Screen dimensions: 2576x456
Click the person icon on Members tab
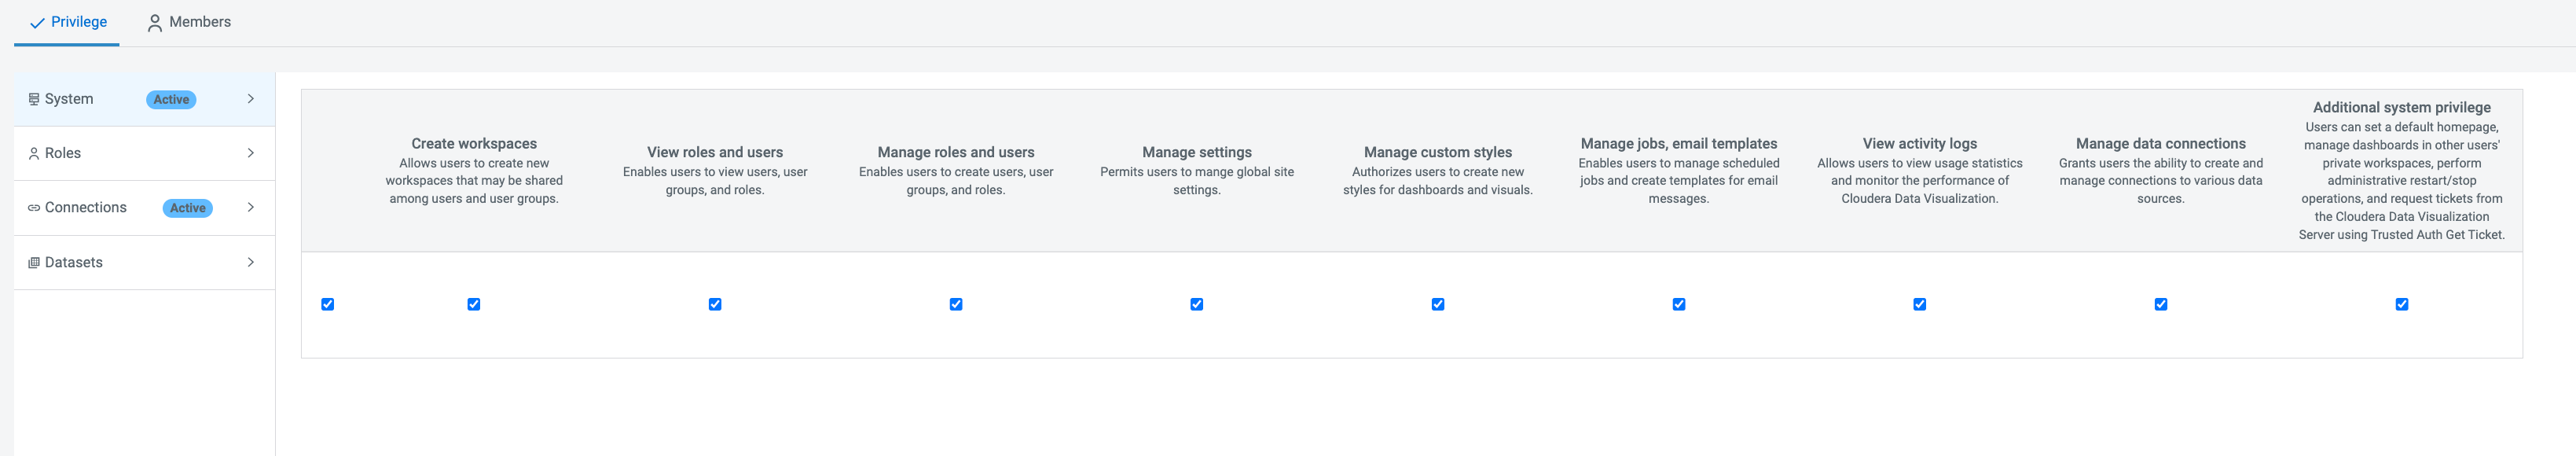(x=155, y=23)
